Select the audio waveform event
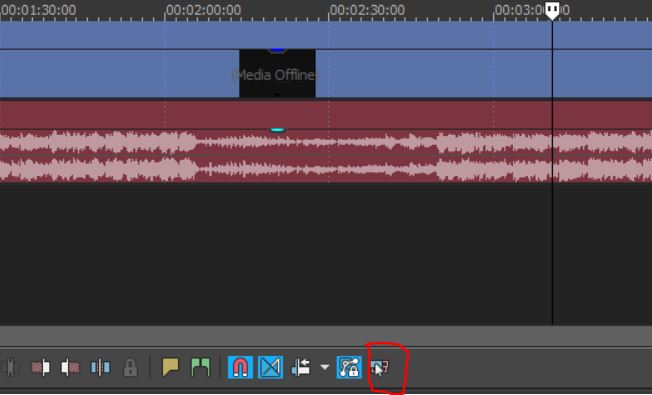Viewport: 652px width, 395px height. [x=326, y=156]
